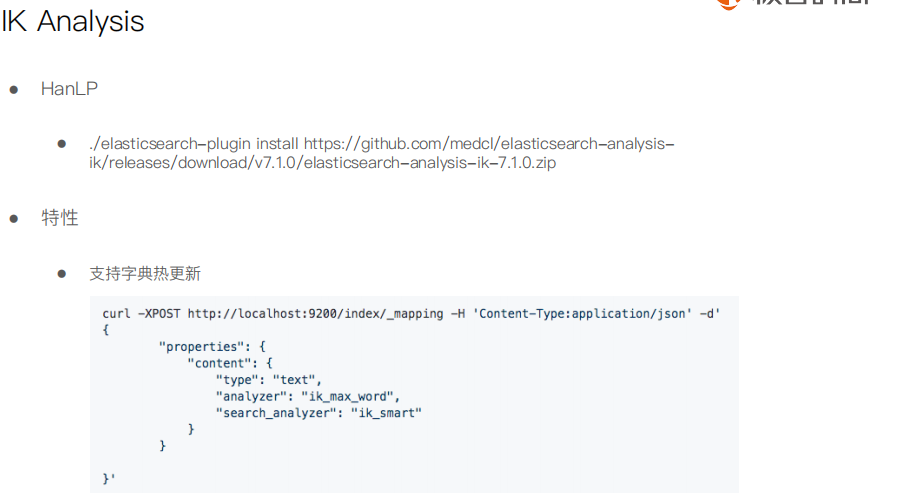The height and width of the screenshot is (497, 899).
Task: Click the Content-Type:application/json header text
Action: point(582,314)
